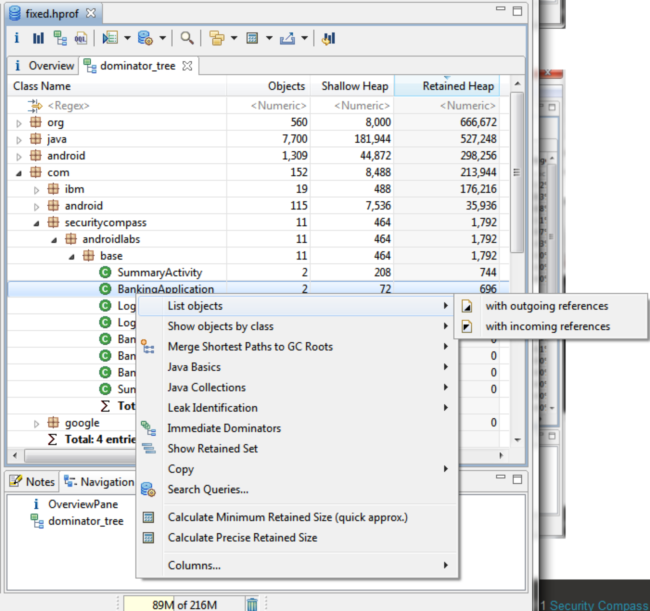Screen dimensions: 650x611
Task: Click the base package icon
Action: [88, 256]
